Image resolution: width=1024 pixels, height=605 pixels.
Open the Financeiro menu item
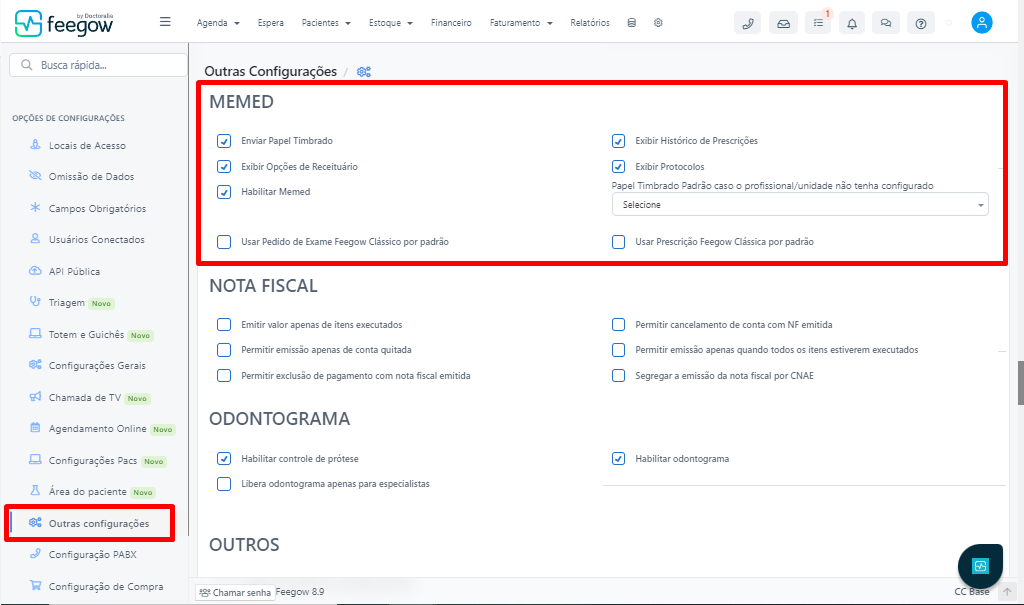coord(451,23)
